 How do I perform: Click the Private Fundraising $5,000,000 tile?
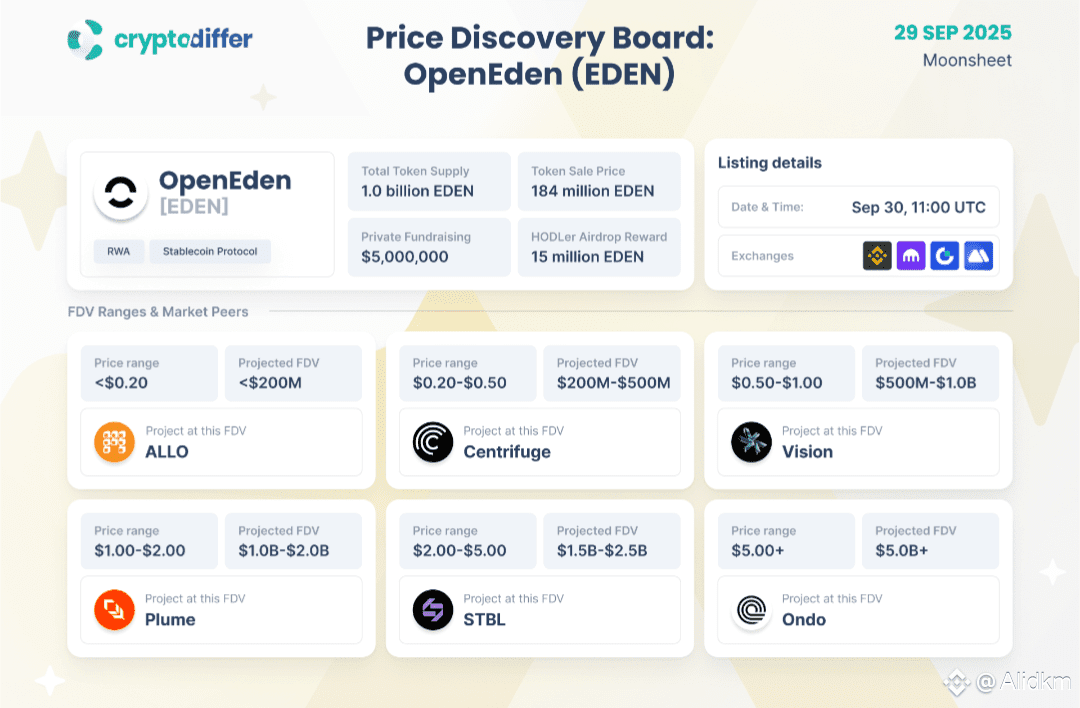[x=429, y=247]
